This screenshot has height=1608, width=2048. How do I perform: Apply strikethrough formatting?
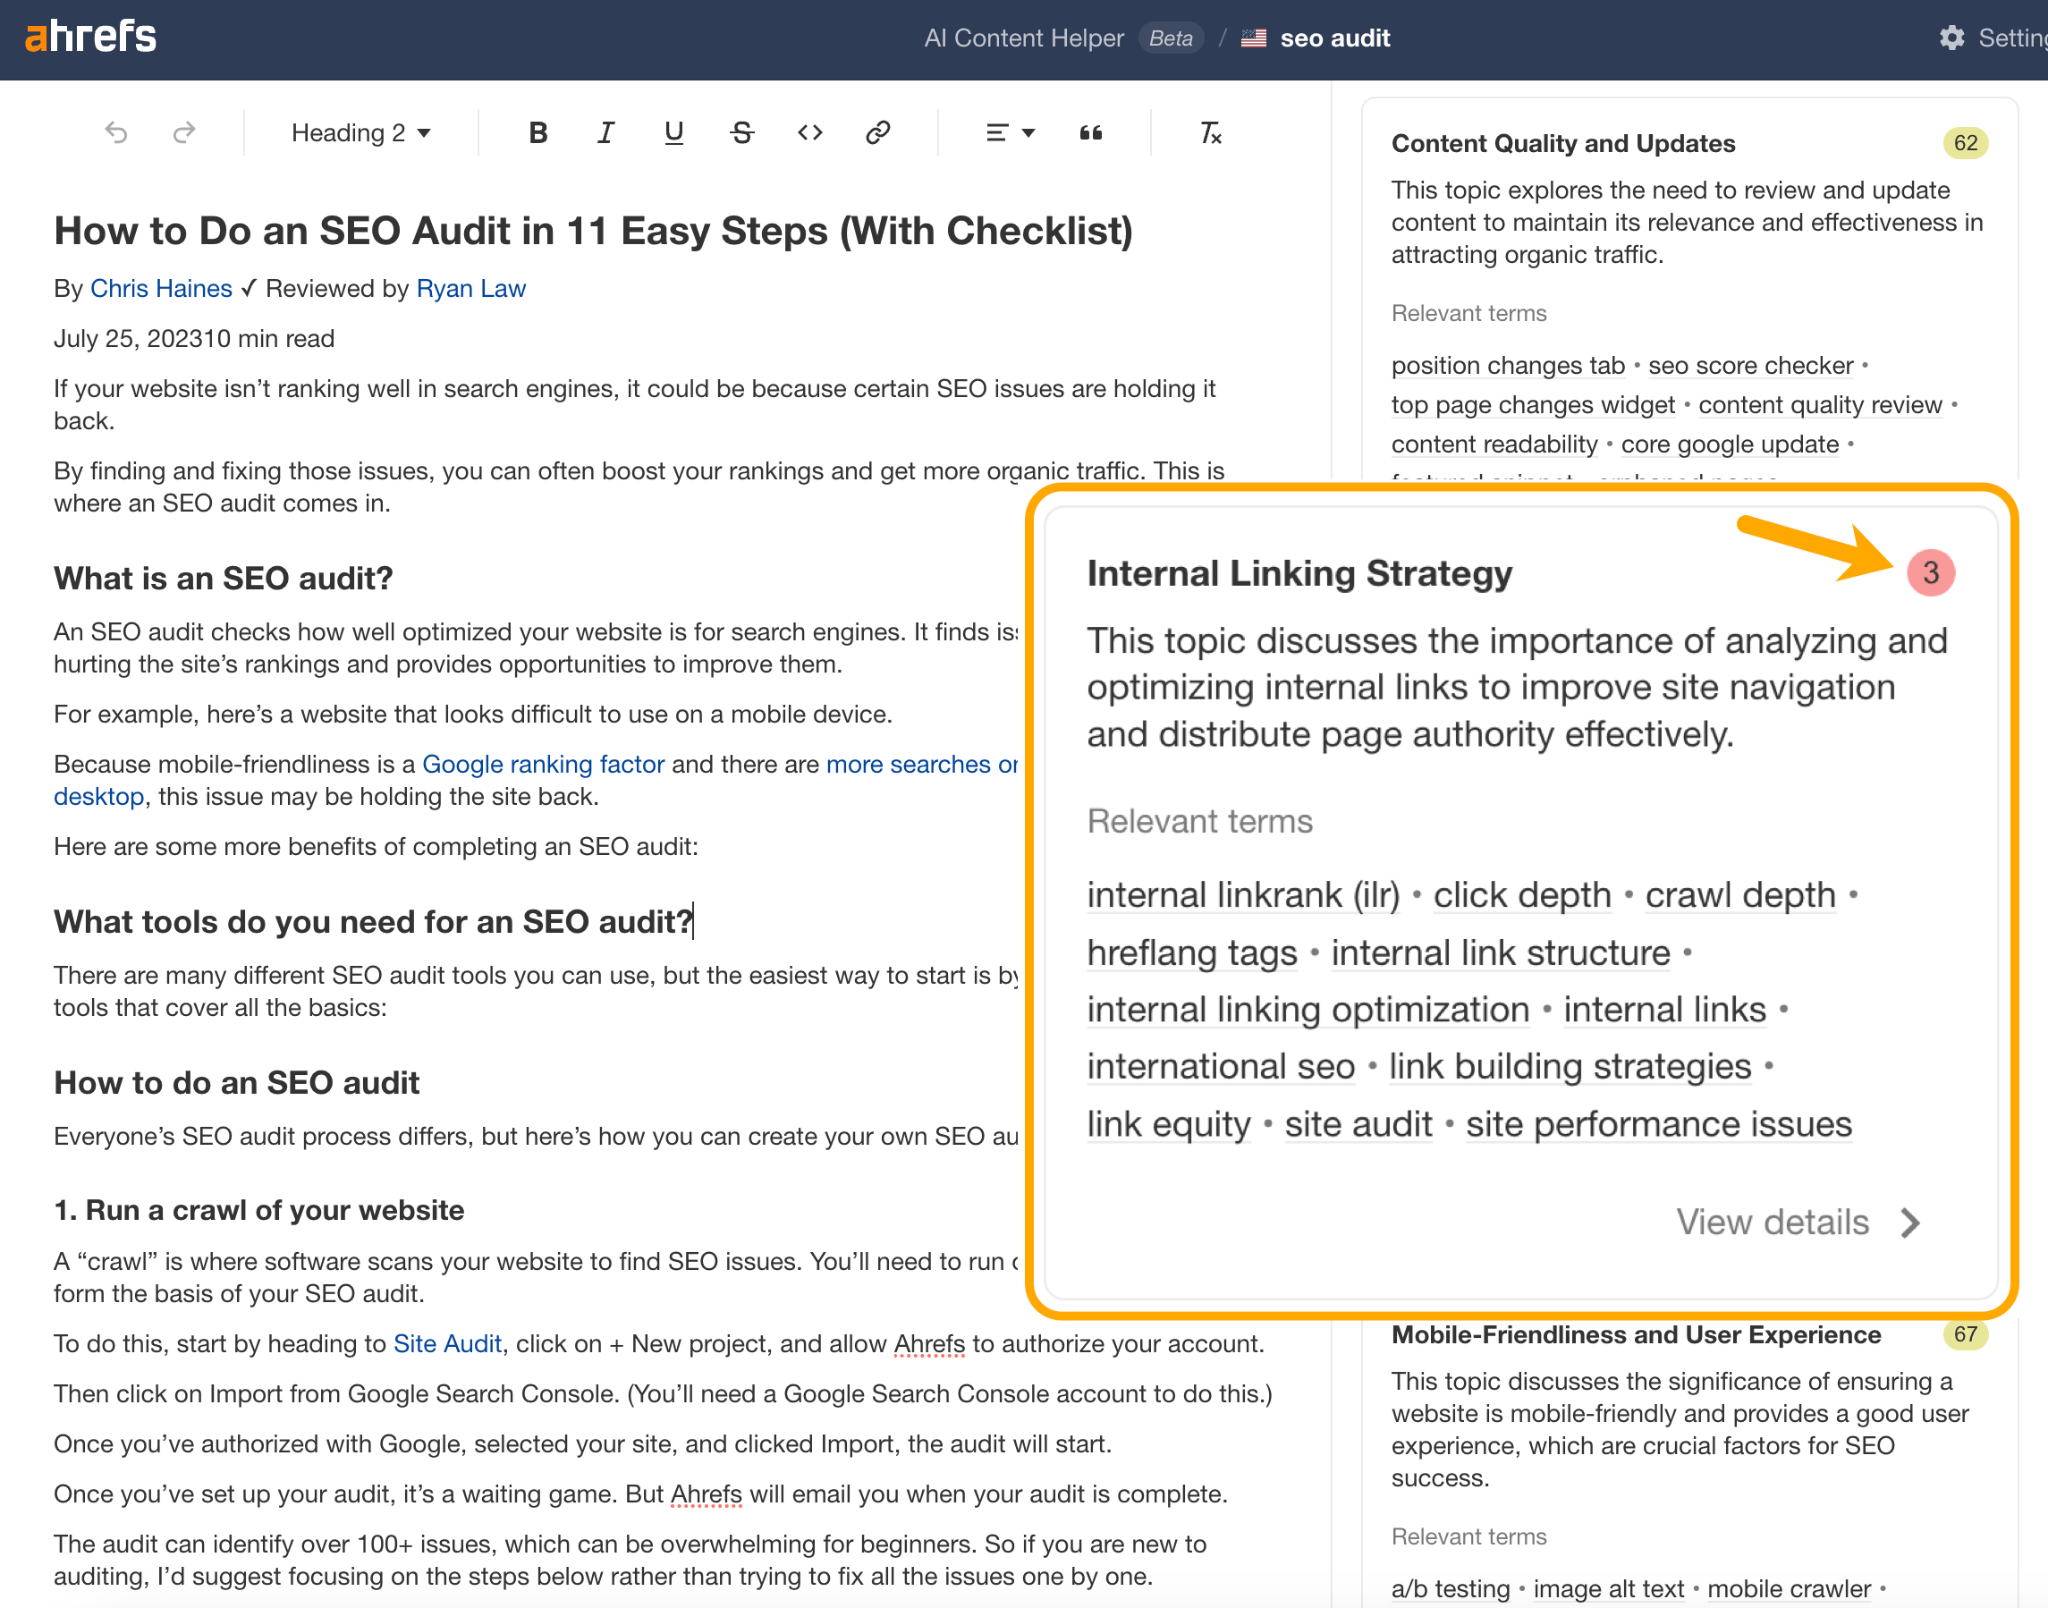click(741, 132)
